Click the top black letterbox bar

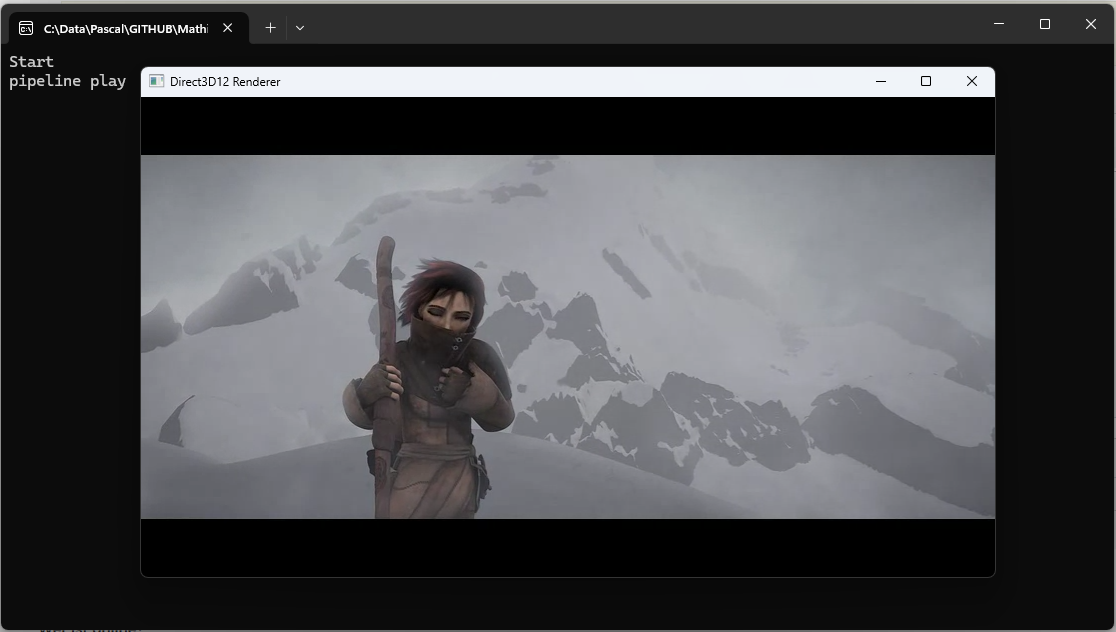(x=567, y=126)
